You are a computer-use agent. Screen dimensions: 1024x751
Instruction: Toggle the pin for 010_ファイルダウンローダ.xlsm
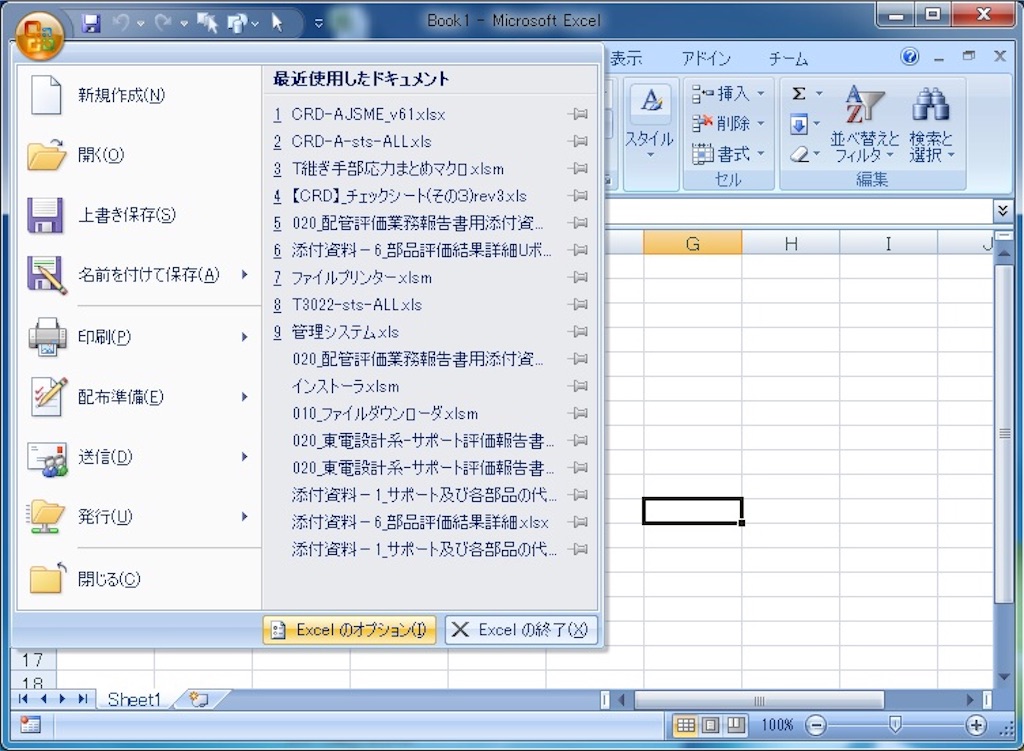click(578, 413)
